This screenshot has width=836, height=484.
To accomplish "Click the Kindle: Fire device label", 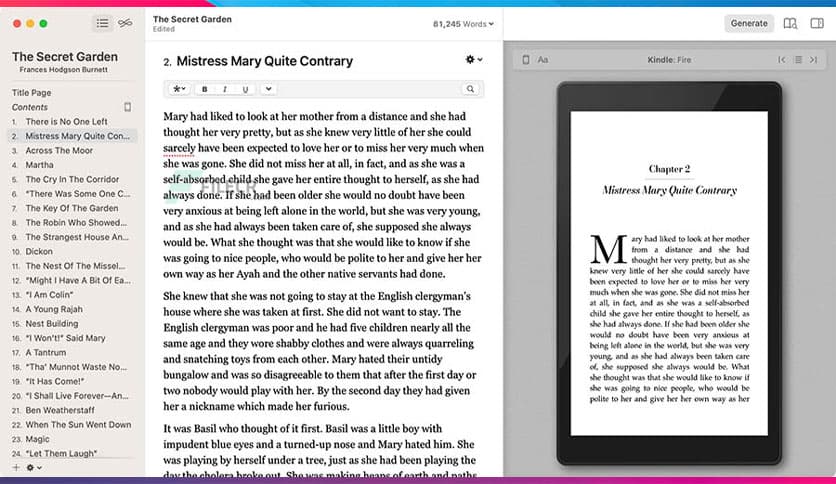I will [669, 60].
